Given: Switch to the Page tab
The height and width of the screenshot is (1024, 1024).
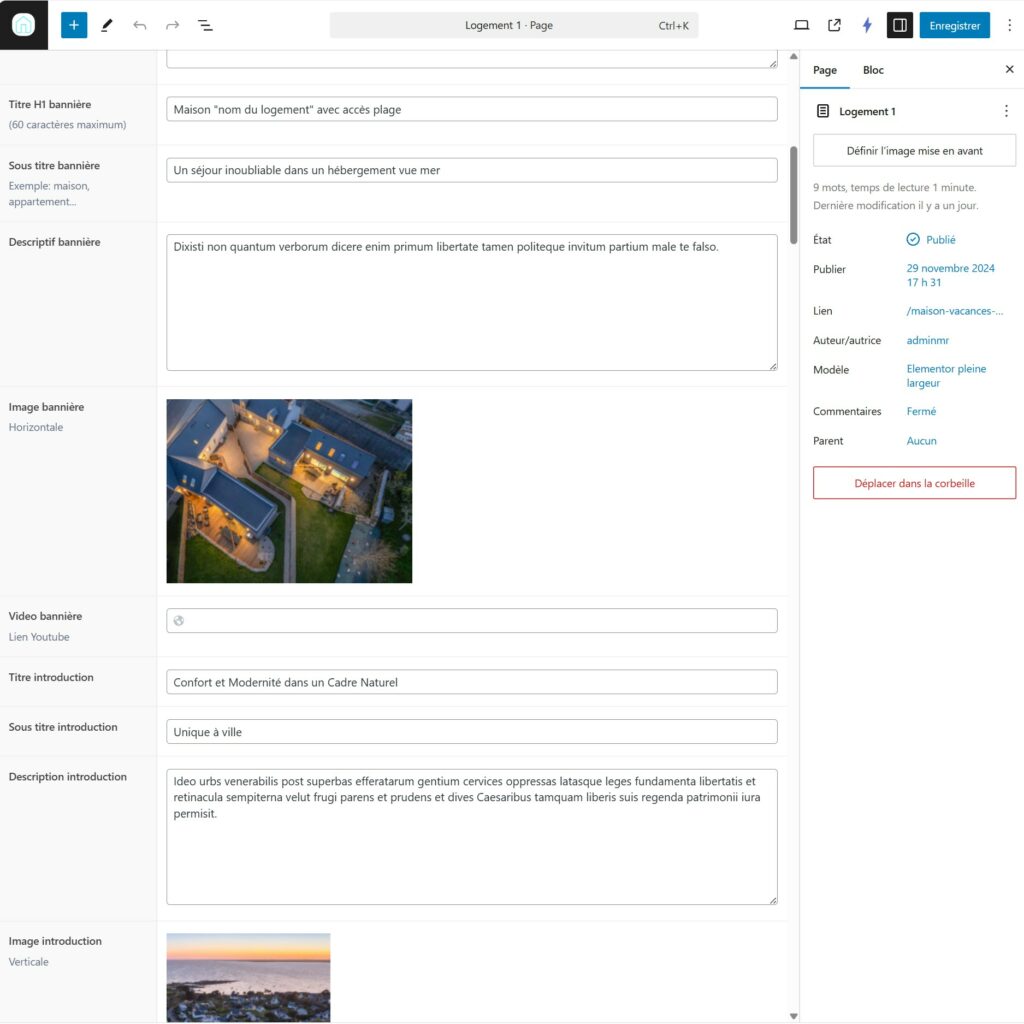Looking at the screenshot, I should coord(825,70).
